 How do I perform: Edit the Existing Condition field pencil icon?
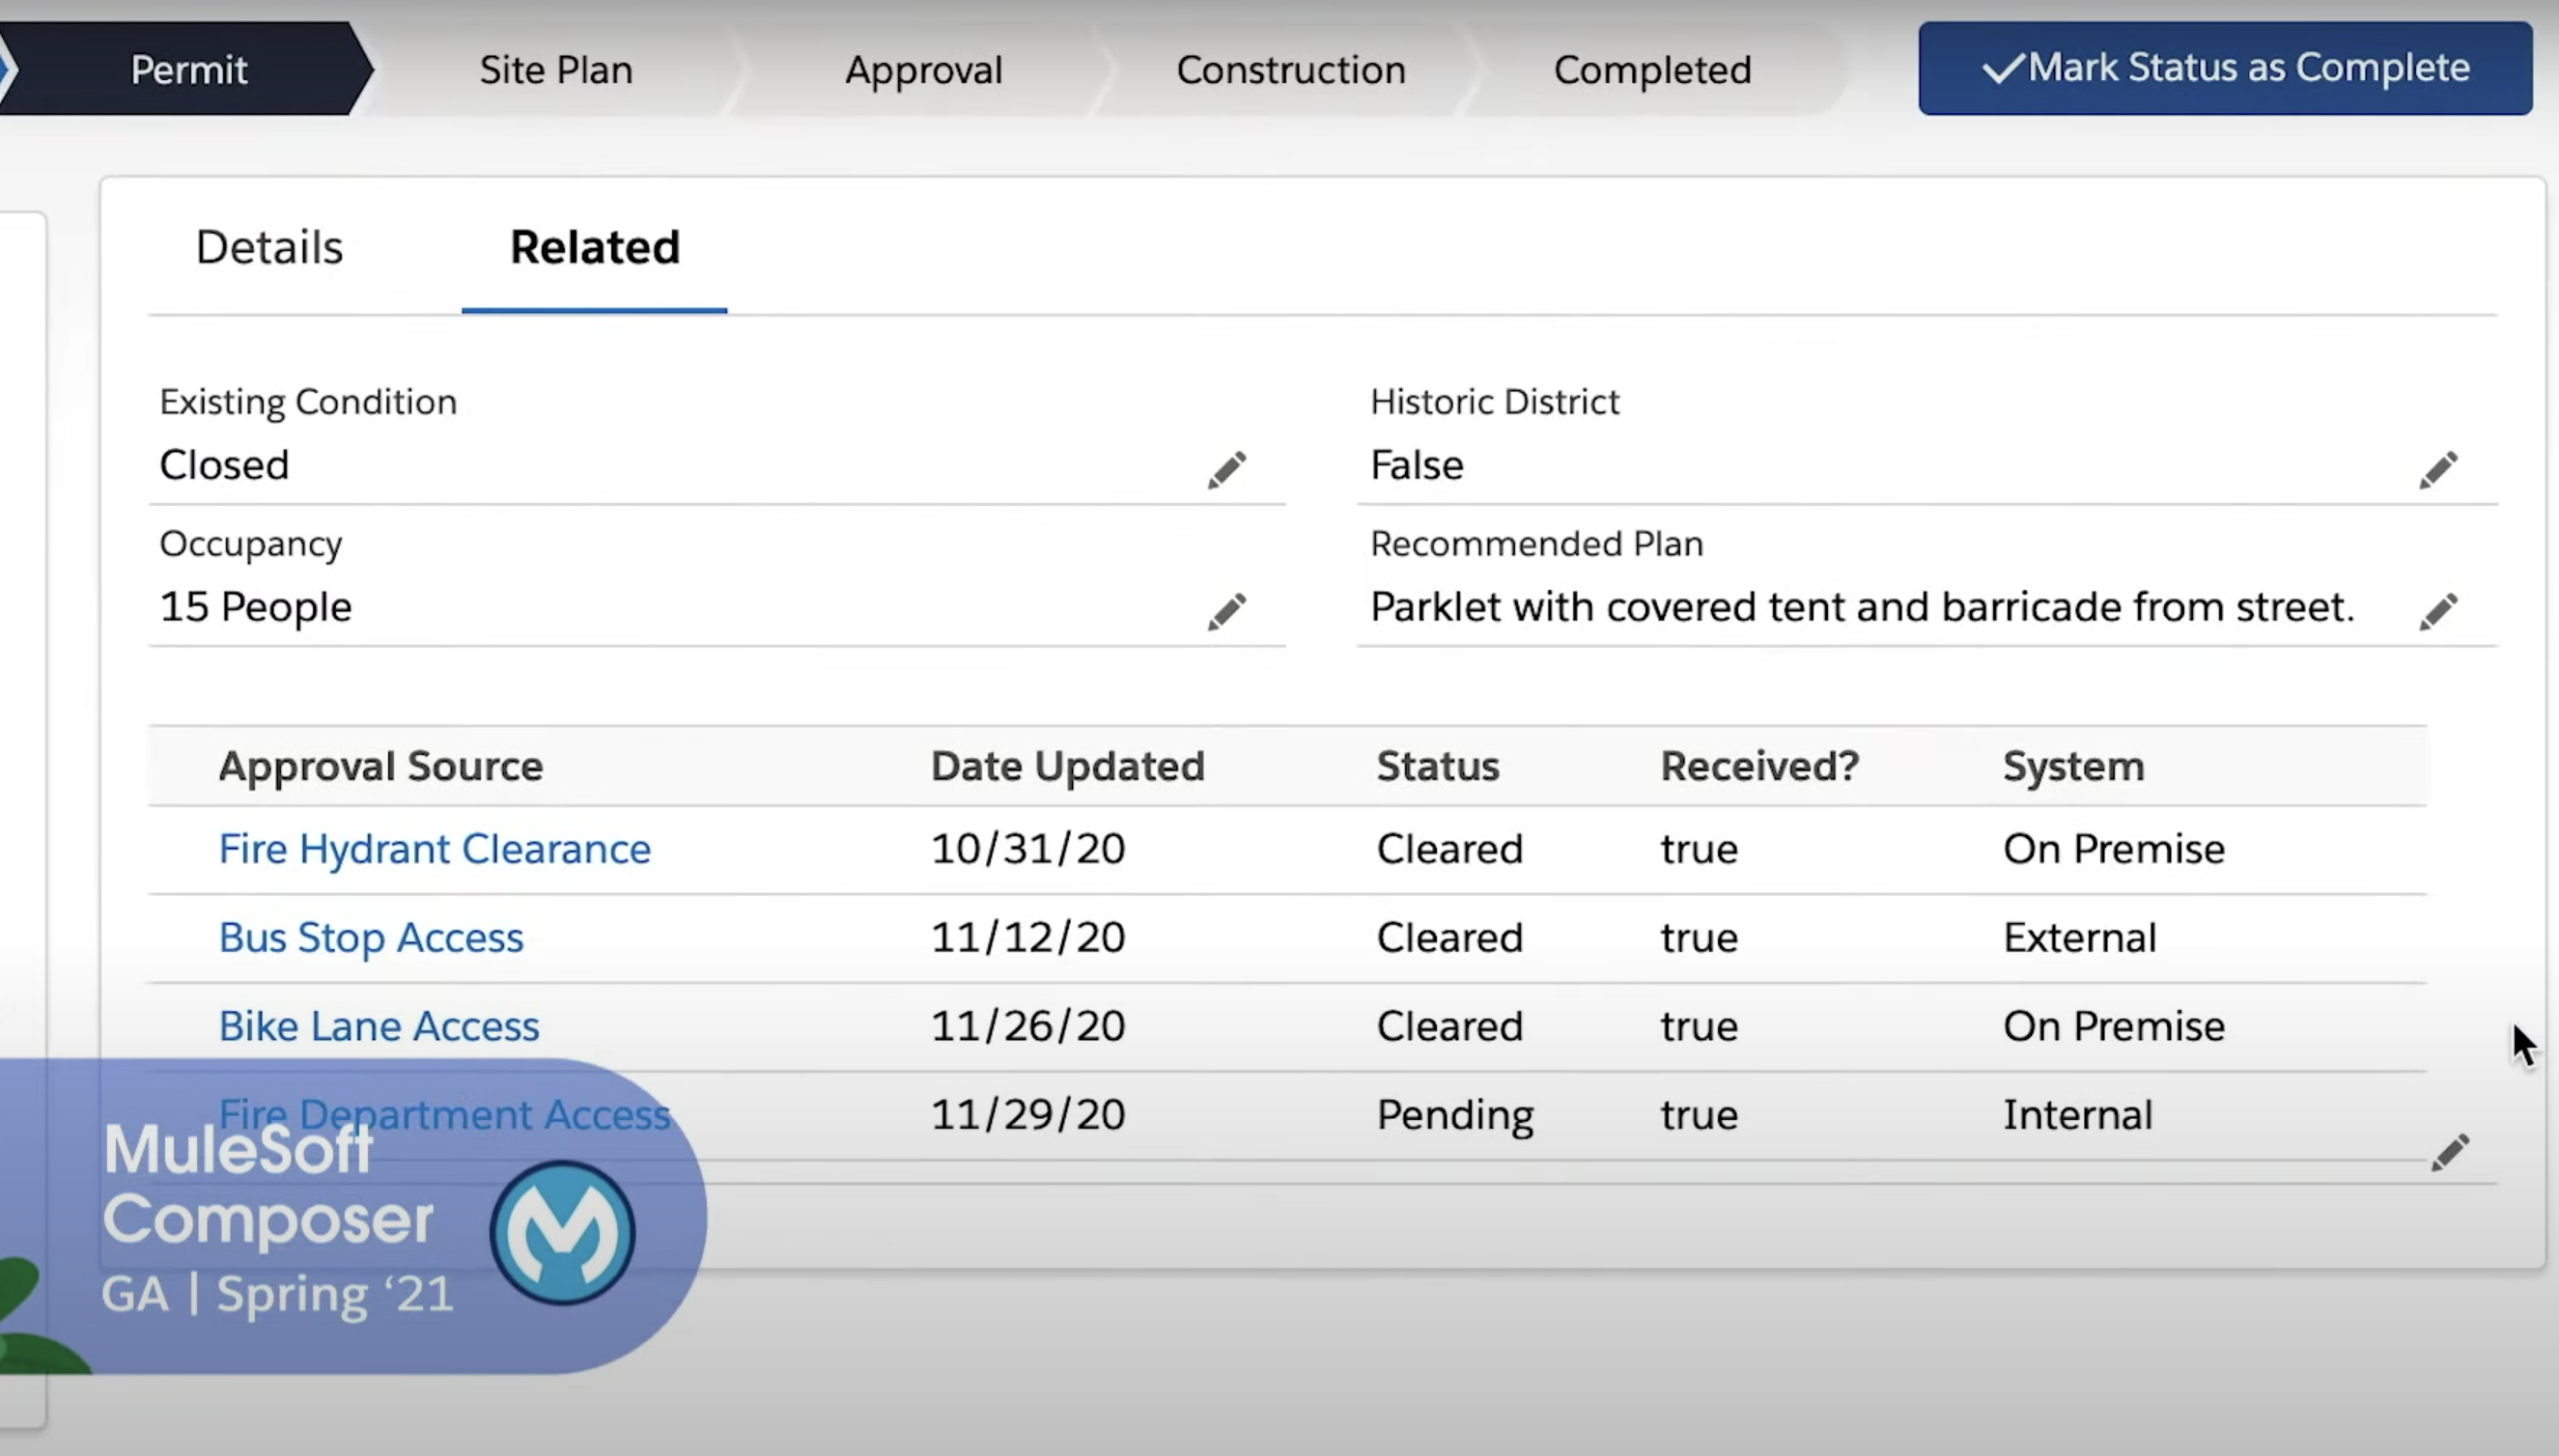(x=1226, y=469)
